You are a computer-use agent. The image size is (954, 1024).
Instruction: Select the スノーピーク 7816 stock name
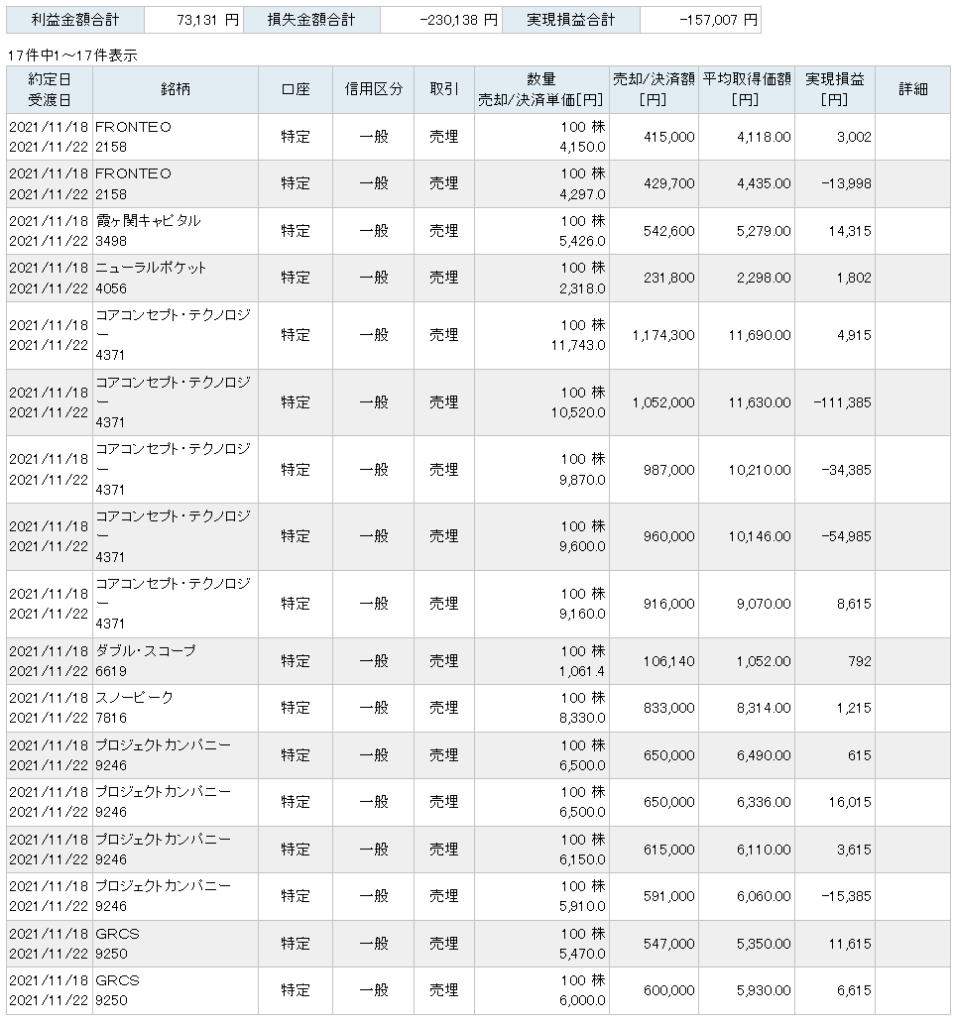coord(135,708)
